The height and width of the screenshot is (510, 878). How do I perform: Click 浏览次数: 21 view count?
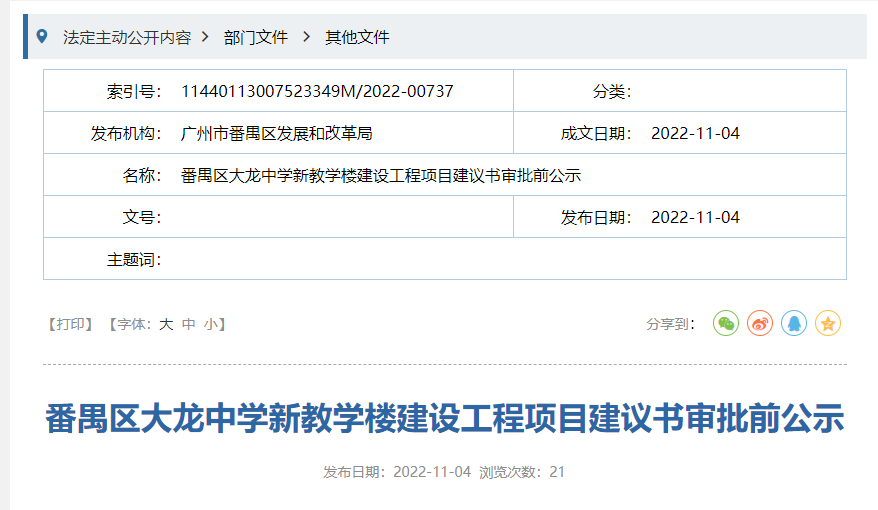point(522,472)
